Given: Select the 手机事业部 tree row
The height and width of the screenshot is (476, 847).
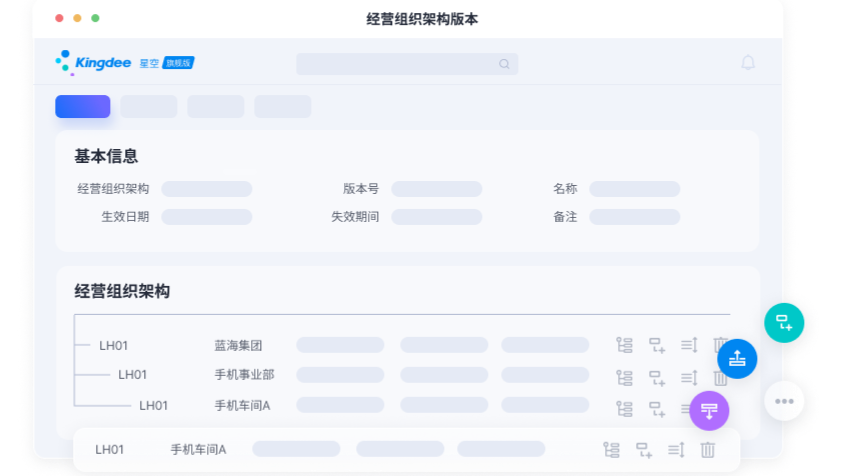Looking at the screenshot, I should point(402,375).
